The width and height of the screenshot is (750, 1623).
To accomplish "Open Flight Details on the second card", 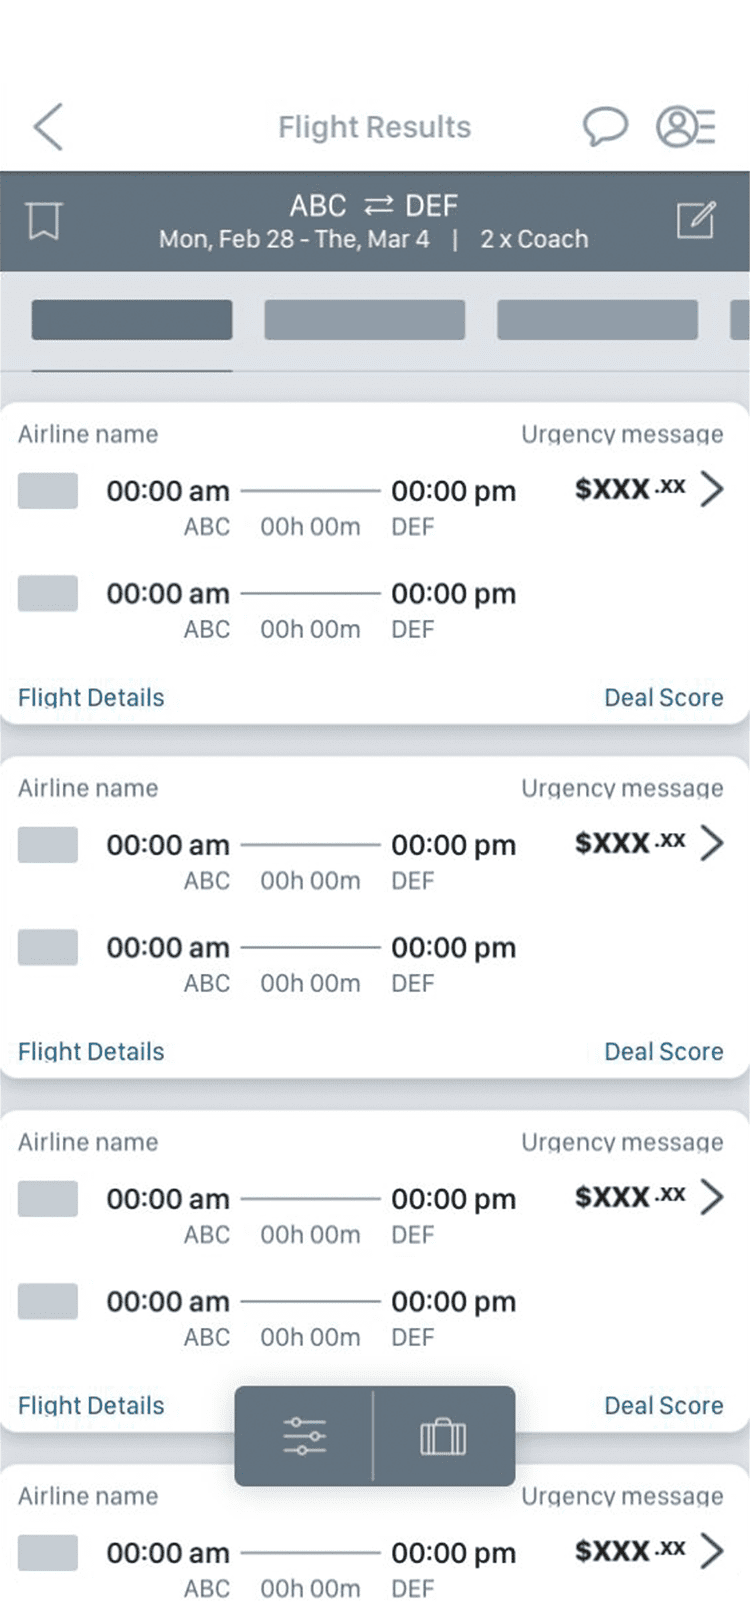I will pos(91,1052).
